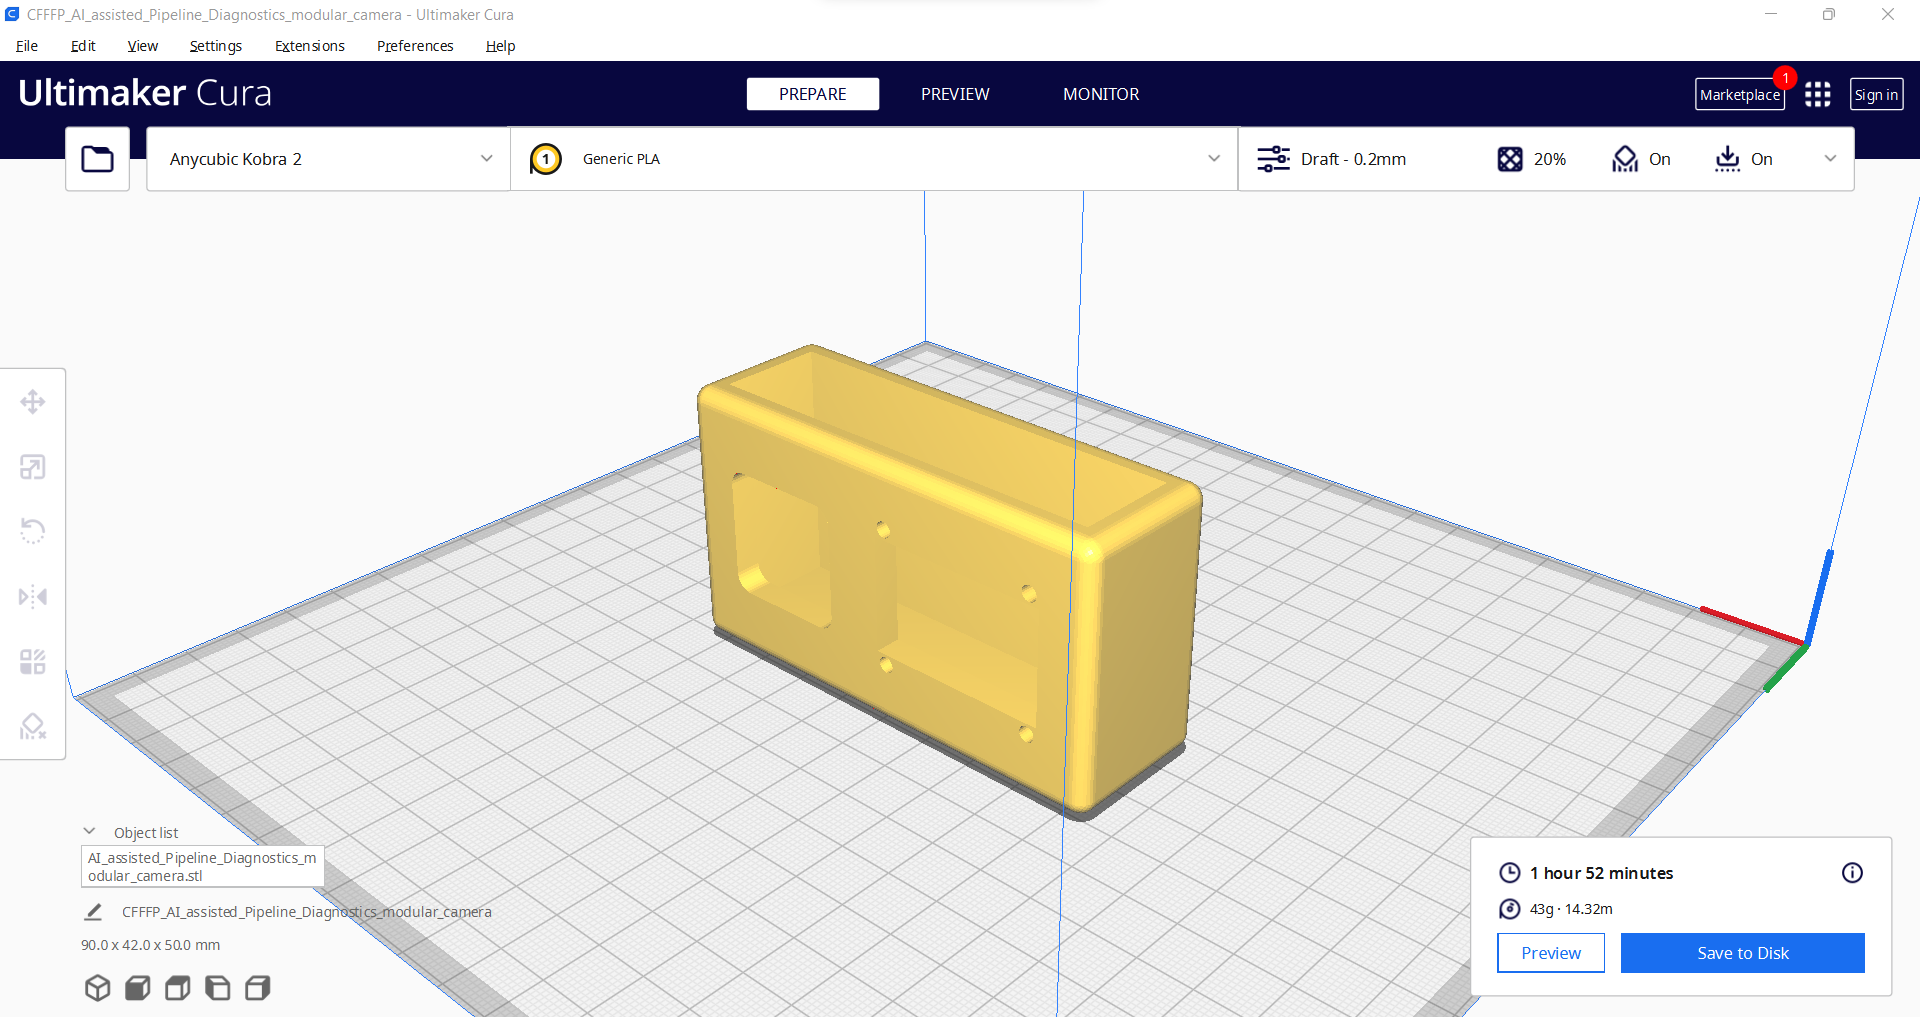Open the Anycubic Kobra 2 printer dropdown

328,159
